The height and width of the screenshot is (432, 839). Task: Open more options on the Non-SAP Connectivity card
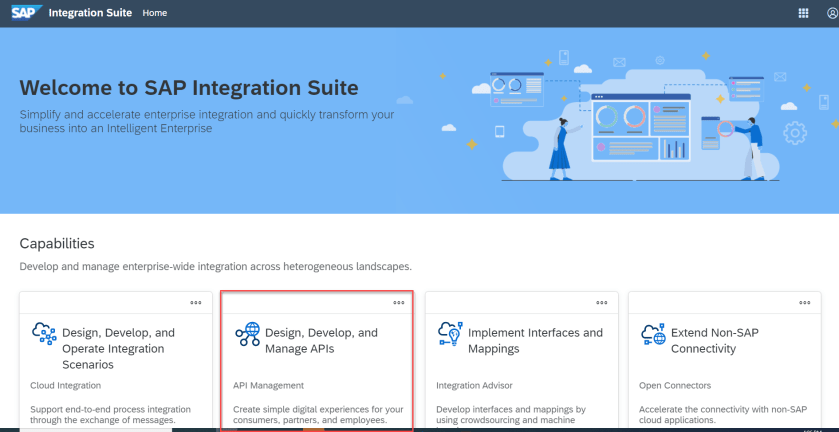pos(805,302)
